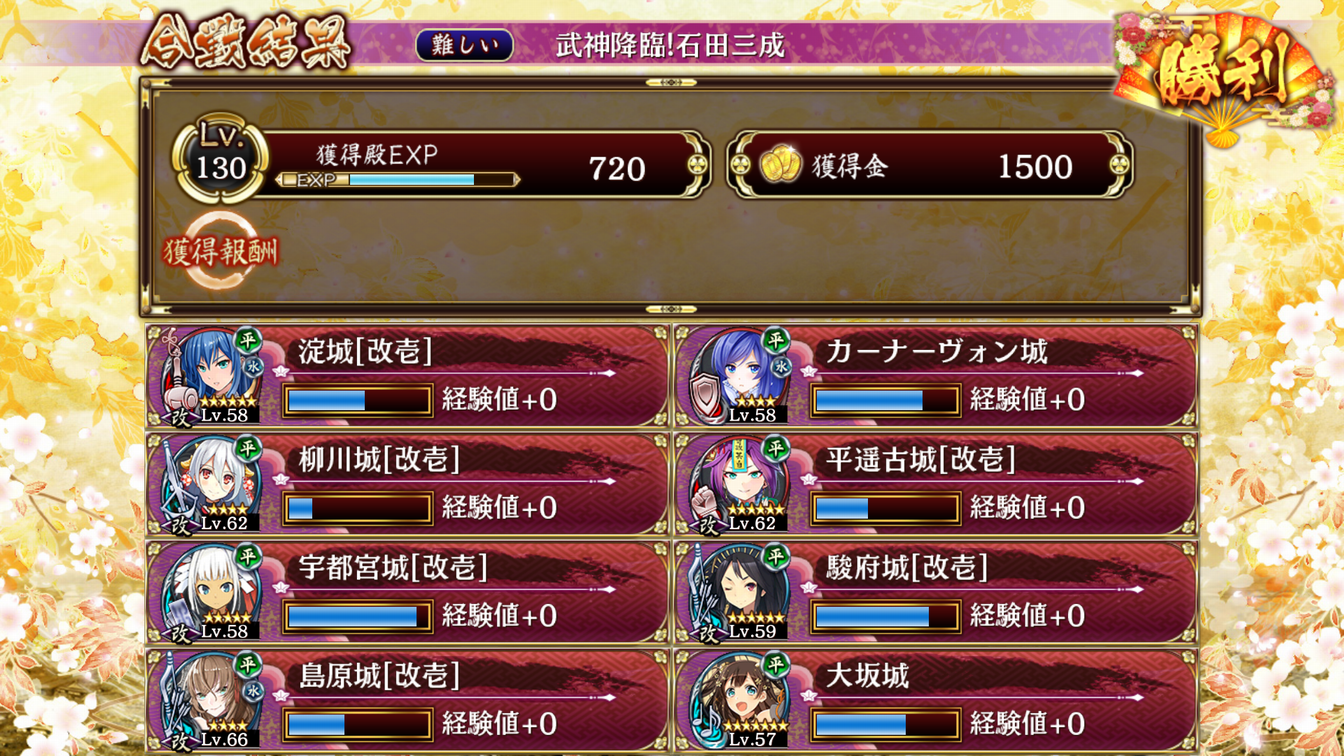Click the gold coin icon beside 獲得金
The image size is (1344, 756).
[780, 166]
